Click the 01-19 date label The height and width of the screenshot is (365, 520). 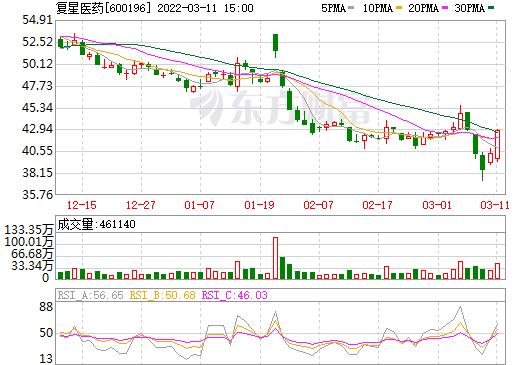(x=259, y=205)
